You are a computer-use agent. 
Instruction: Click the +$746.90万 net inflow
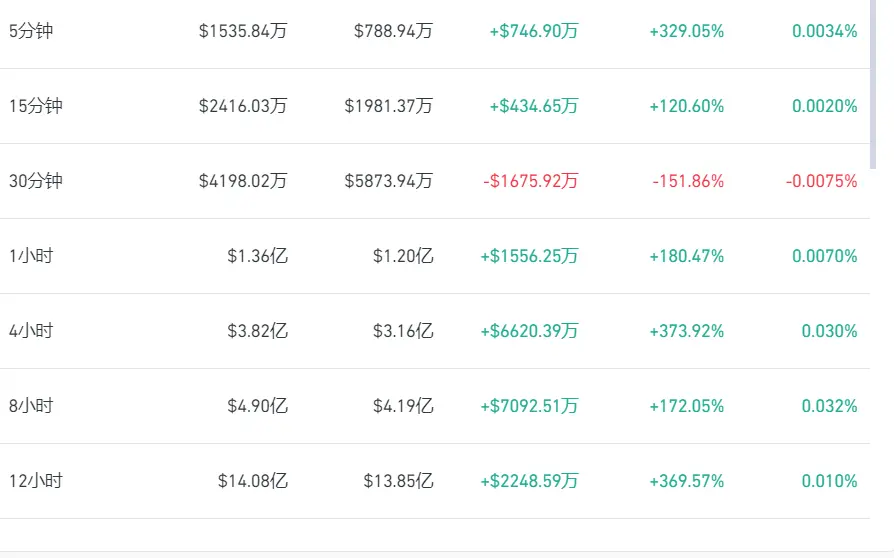pos(534,31)
